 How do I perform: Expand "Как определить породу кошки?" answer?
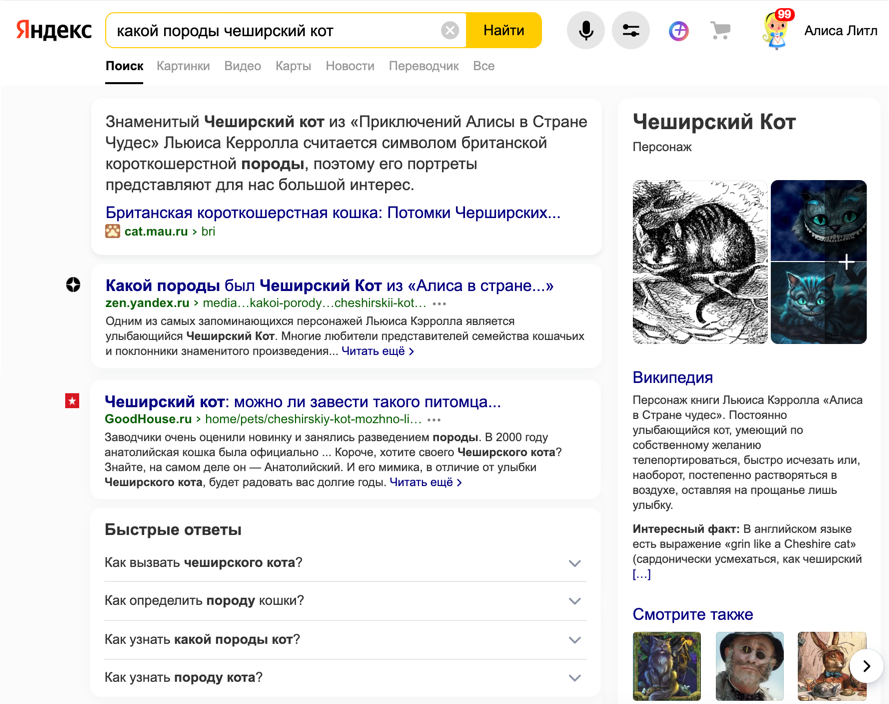pos(574,601)
